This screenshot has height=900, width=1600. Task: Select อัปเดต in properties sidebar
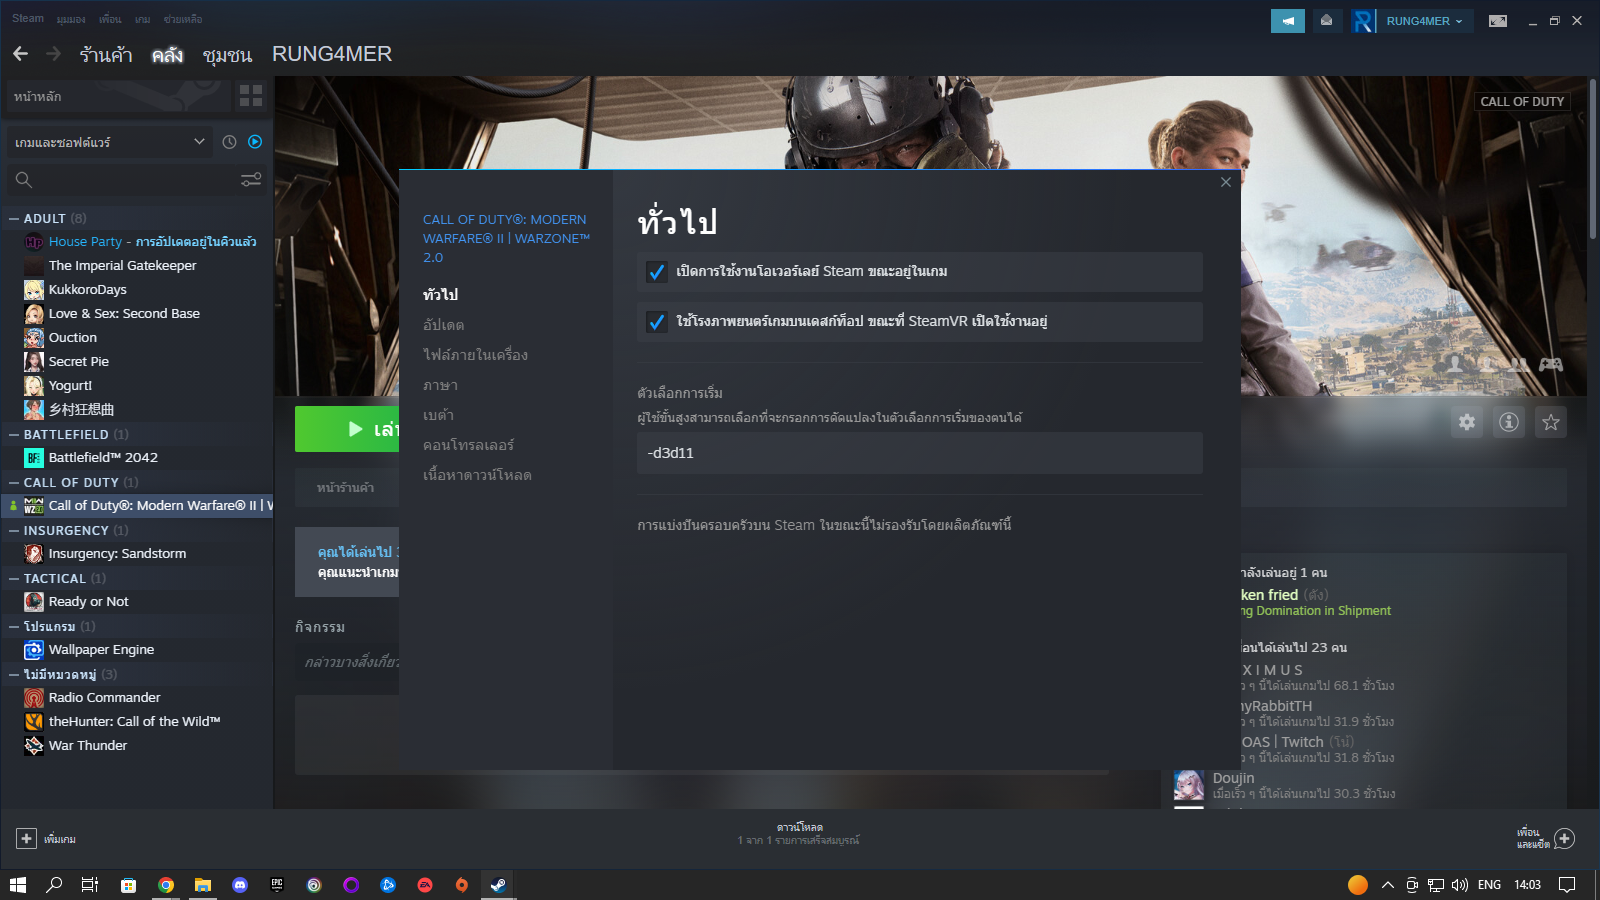[x=443, y=325]
